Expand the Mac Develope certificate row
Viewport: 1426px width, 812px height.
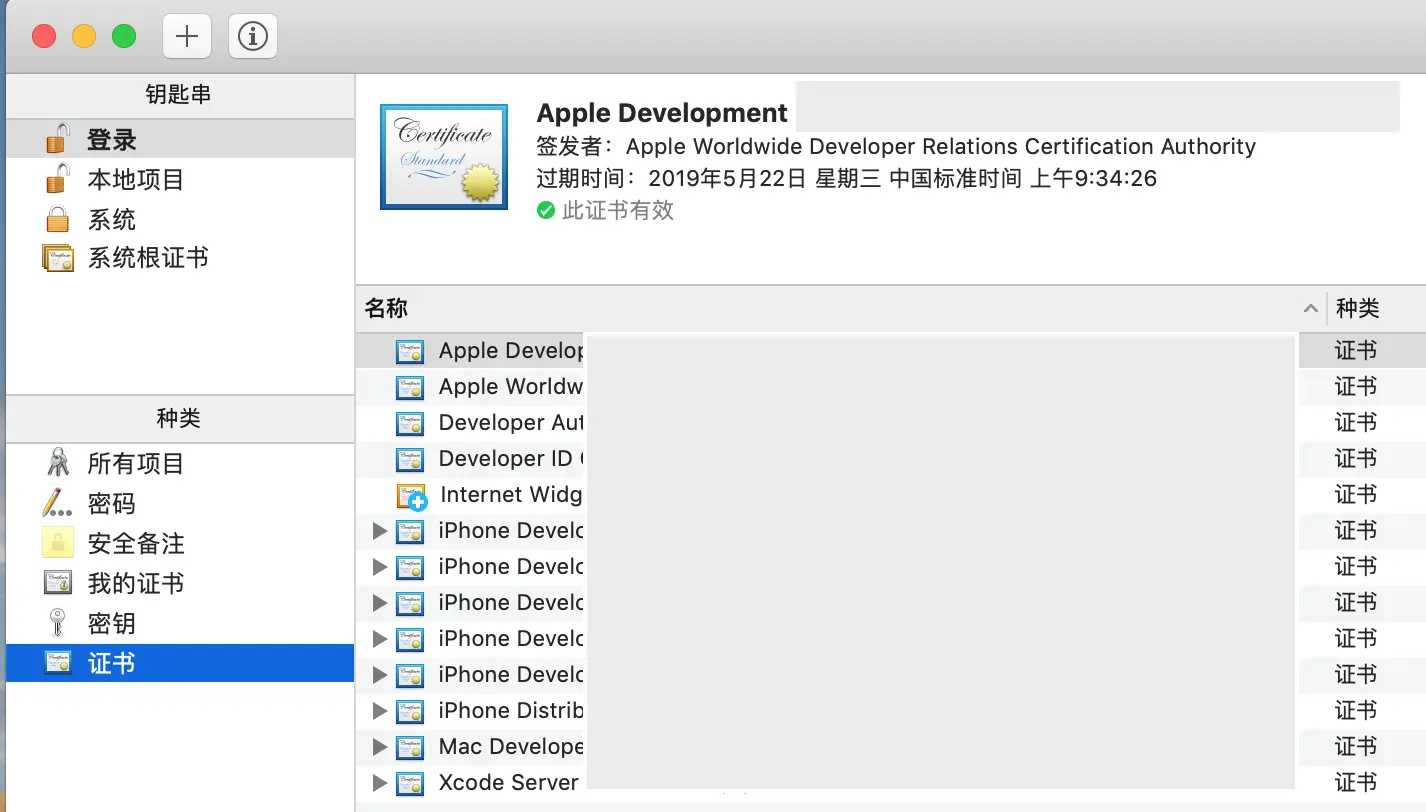[379, 747]
